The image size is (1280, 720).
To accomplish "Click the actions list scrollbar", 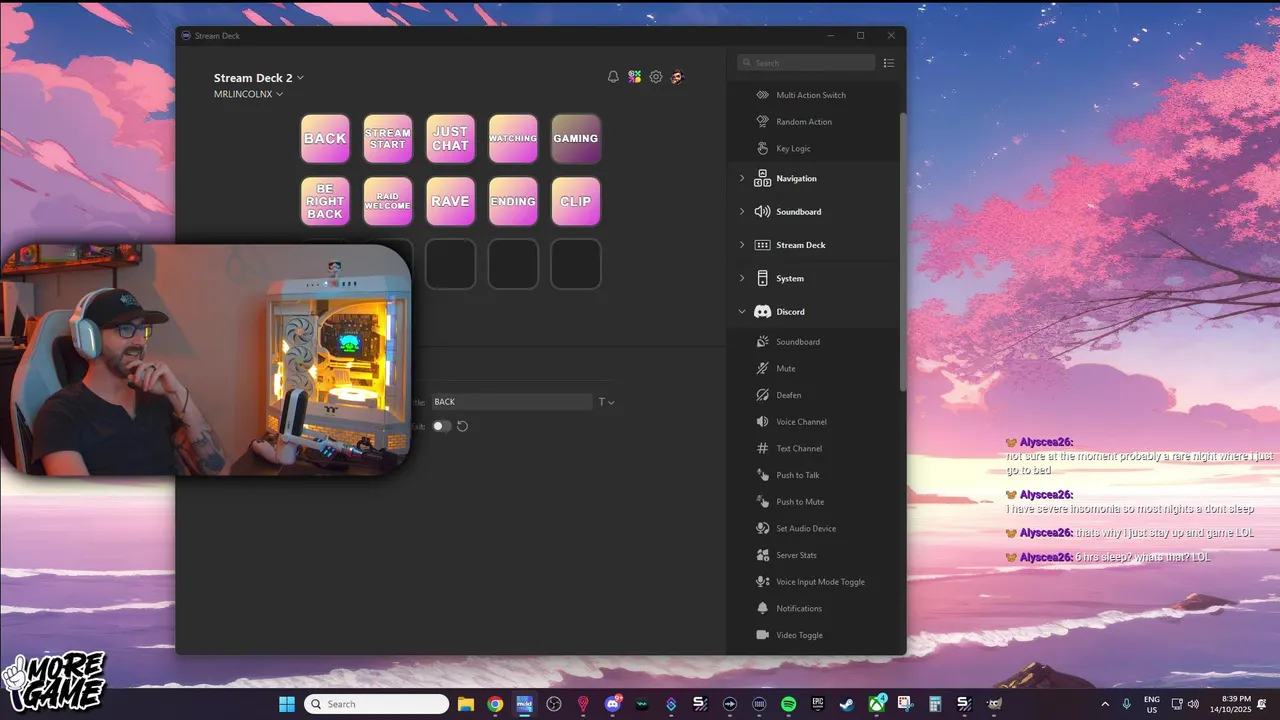I will click(x=902, y=250).
